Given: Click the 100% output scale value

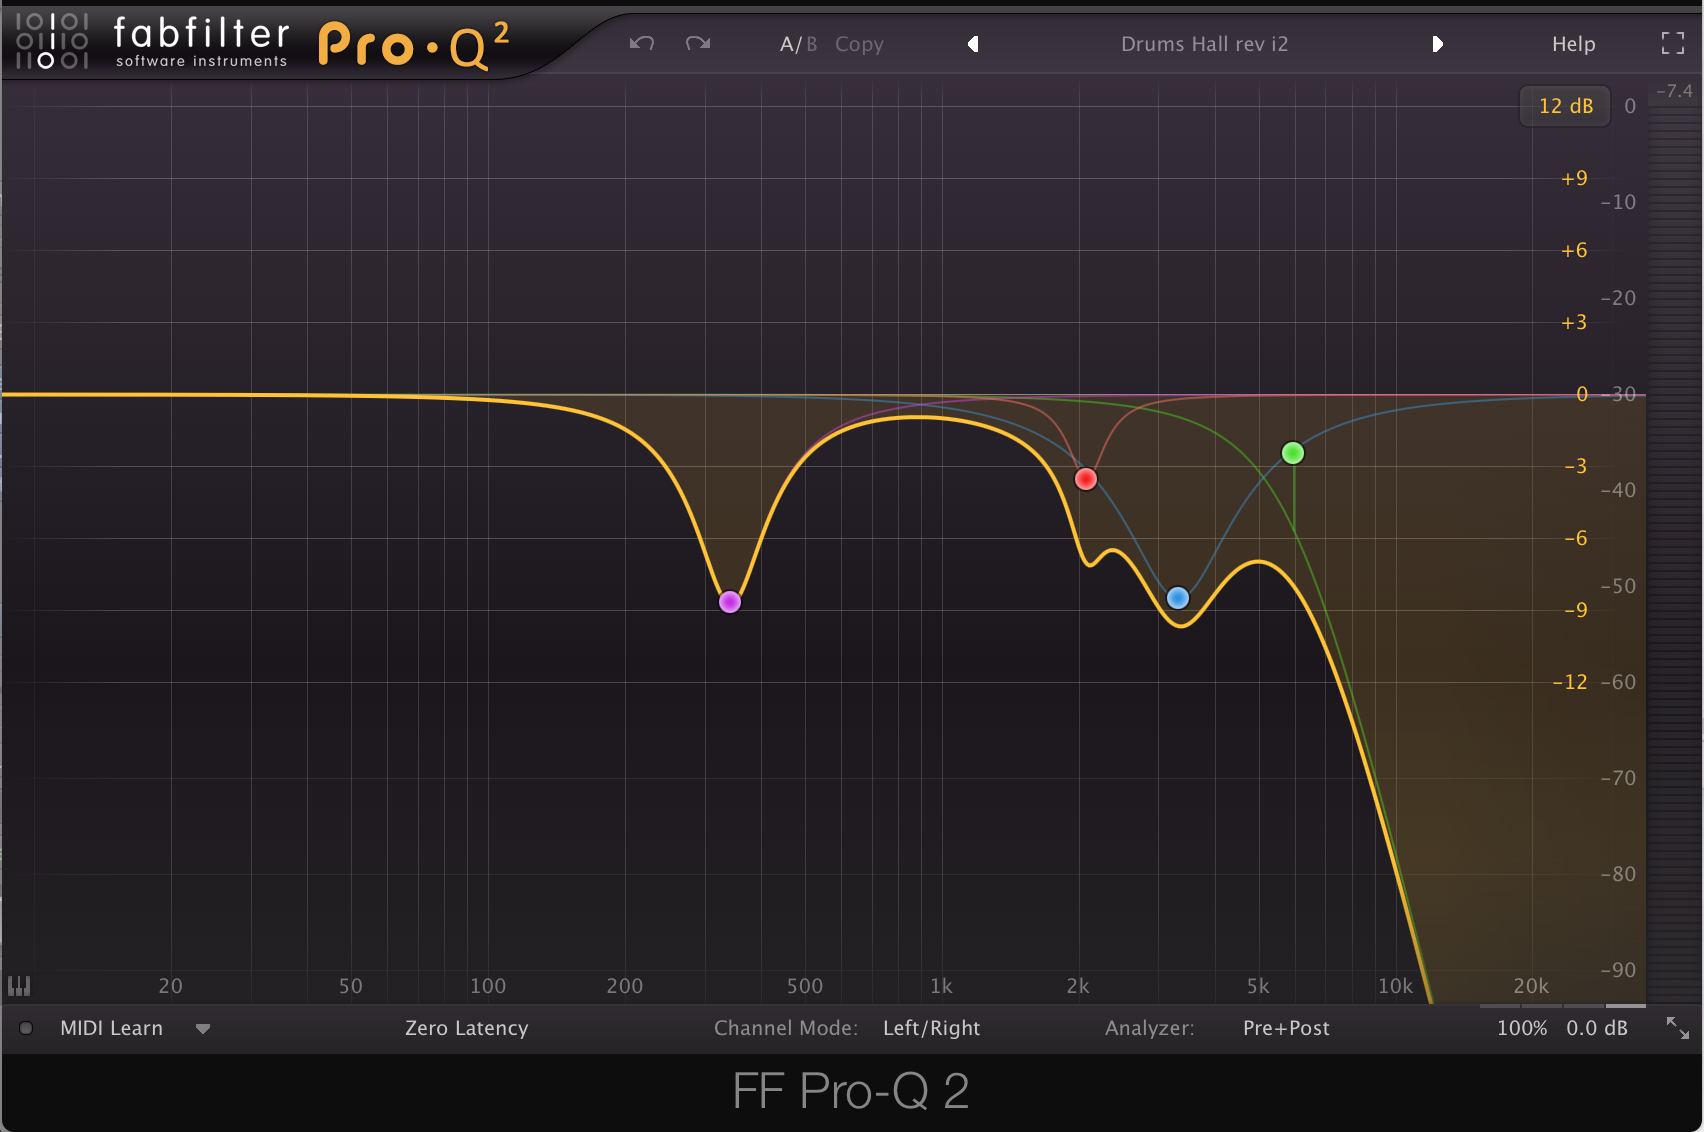Looking at the screenshot, I should (1521, 1028).
